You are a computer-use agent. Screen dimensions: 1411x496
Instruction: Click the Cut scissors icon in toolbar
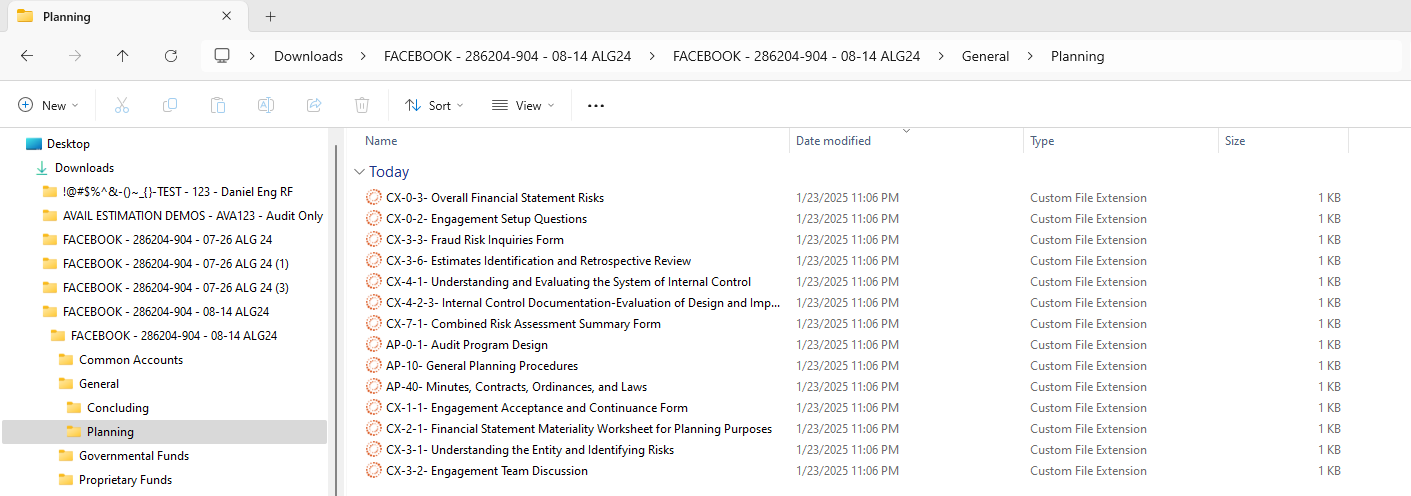[122, 105]
